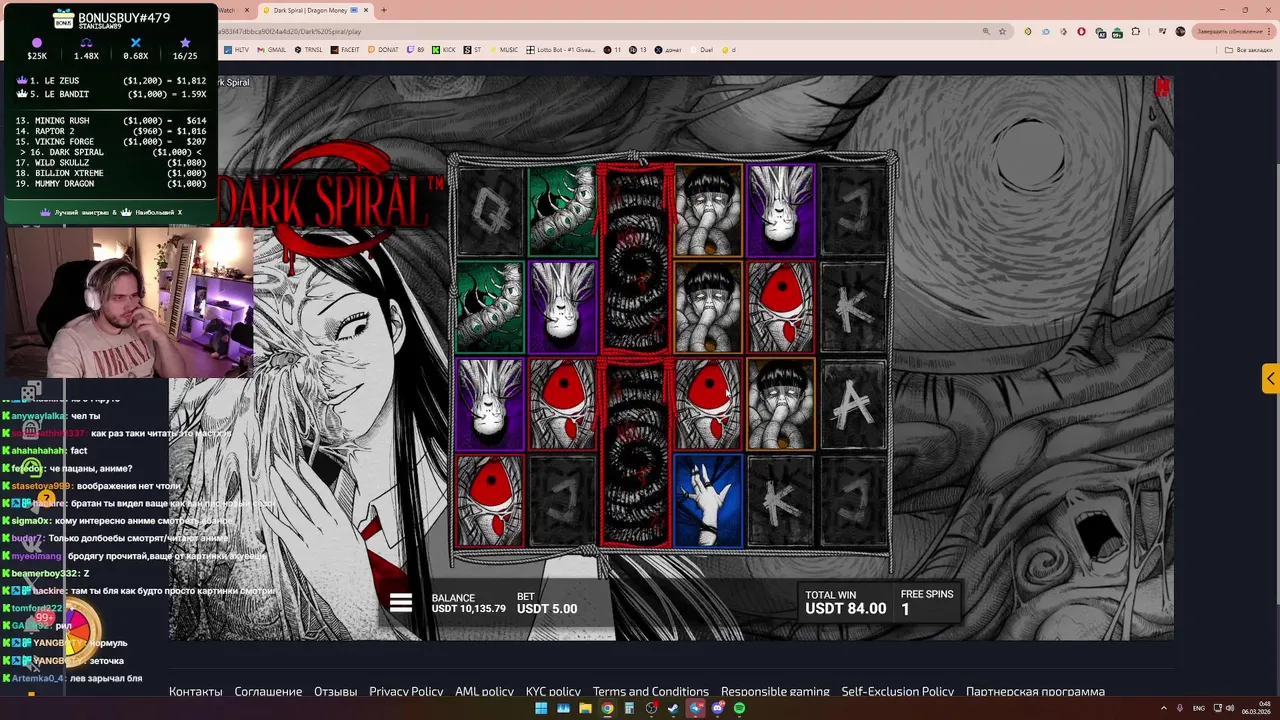Screen dimensions: 1280x720
Task: Click the USDT 5.00 bet amount
Action: pyautogui.click(x=547, y=609)
